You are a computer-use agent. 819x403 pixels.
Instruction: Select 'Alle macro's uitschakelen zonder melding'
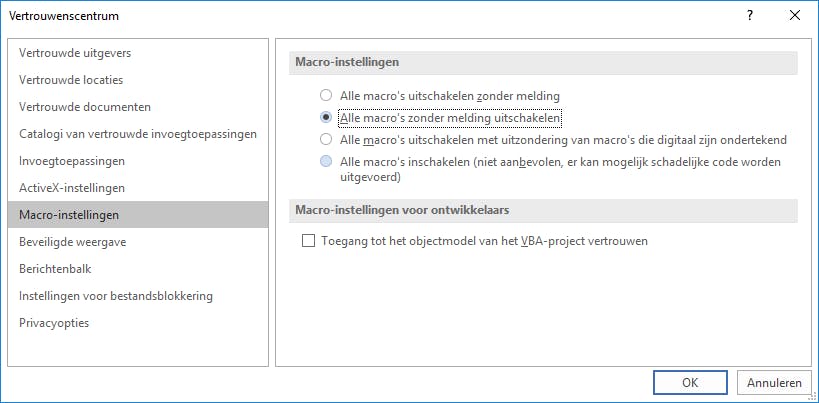325,96
